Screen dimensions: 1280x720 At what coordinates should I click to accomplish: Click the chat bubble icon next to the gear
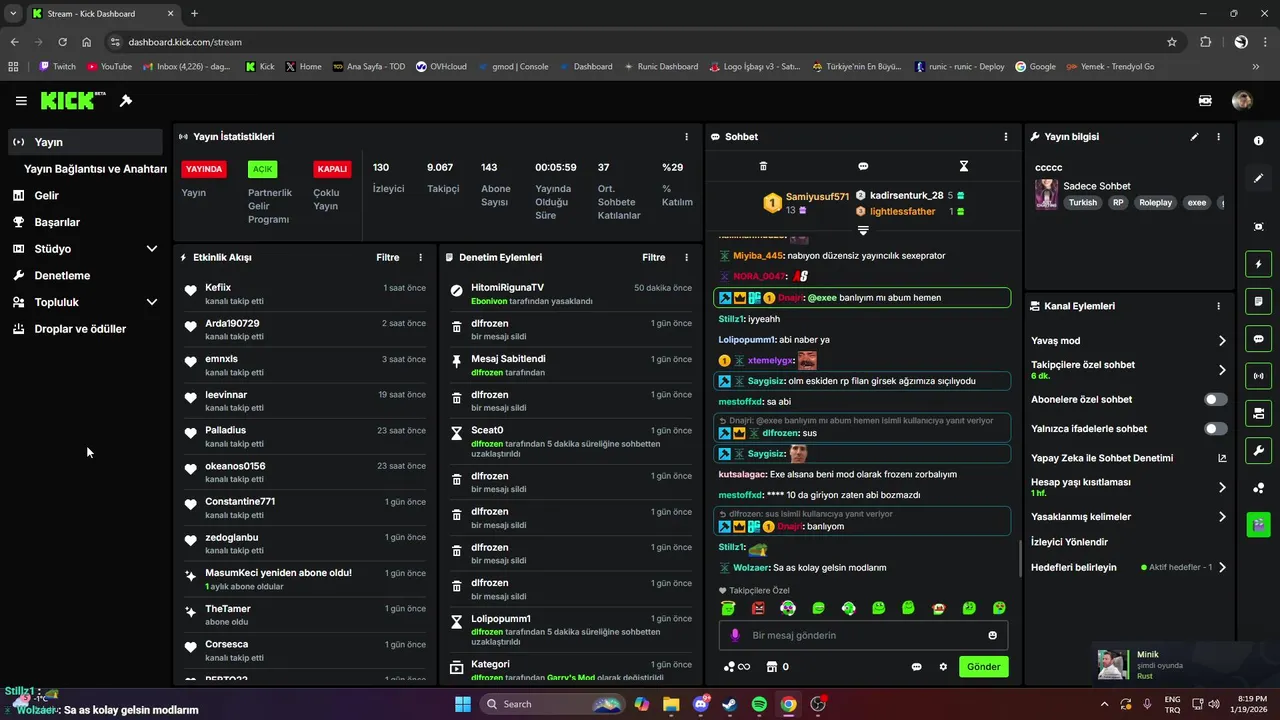point(916,667)
